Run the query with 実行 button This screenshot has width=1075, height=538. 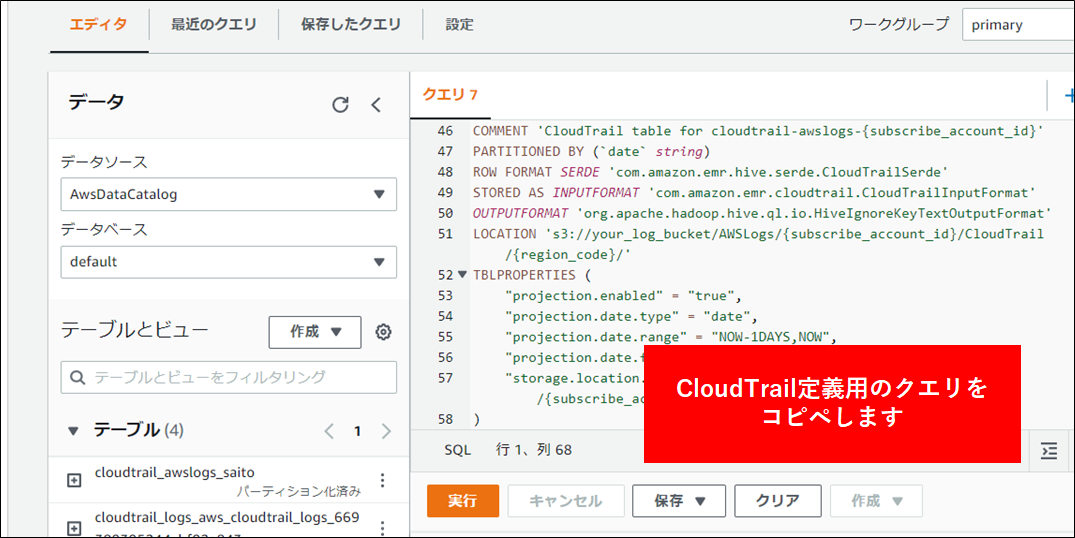coord(462,501)
